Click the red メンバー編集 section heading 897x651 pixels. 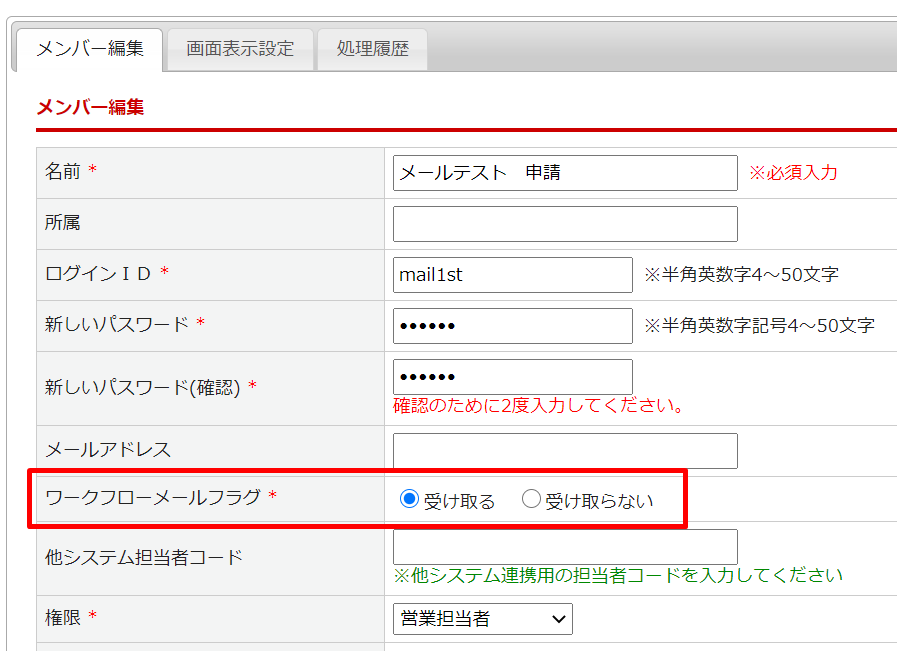[90, 107]
